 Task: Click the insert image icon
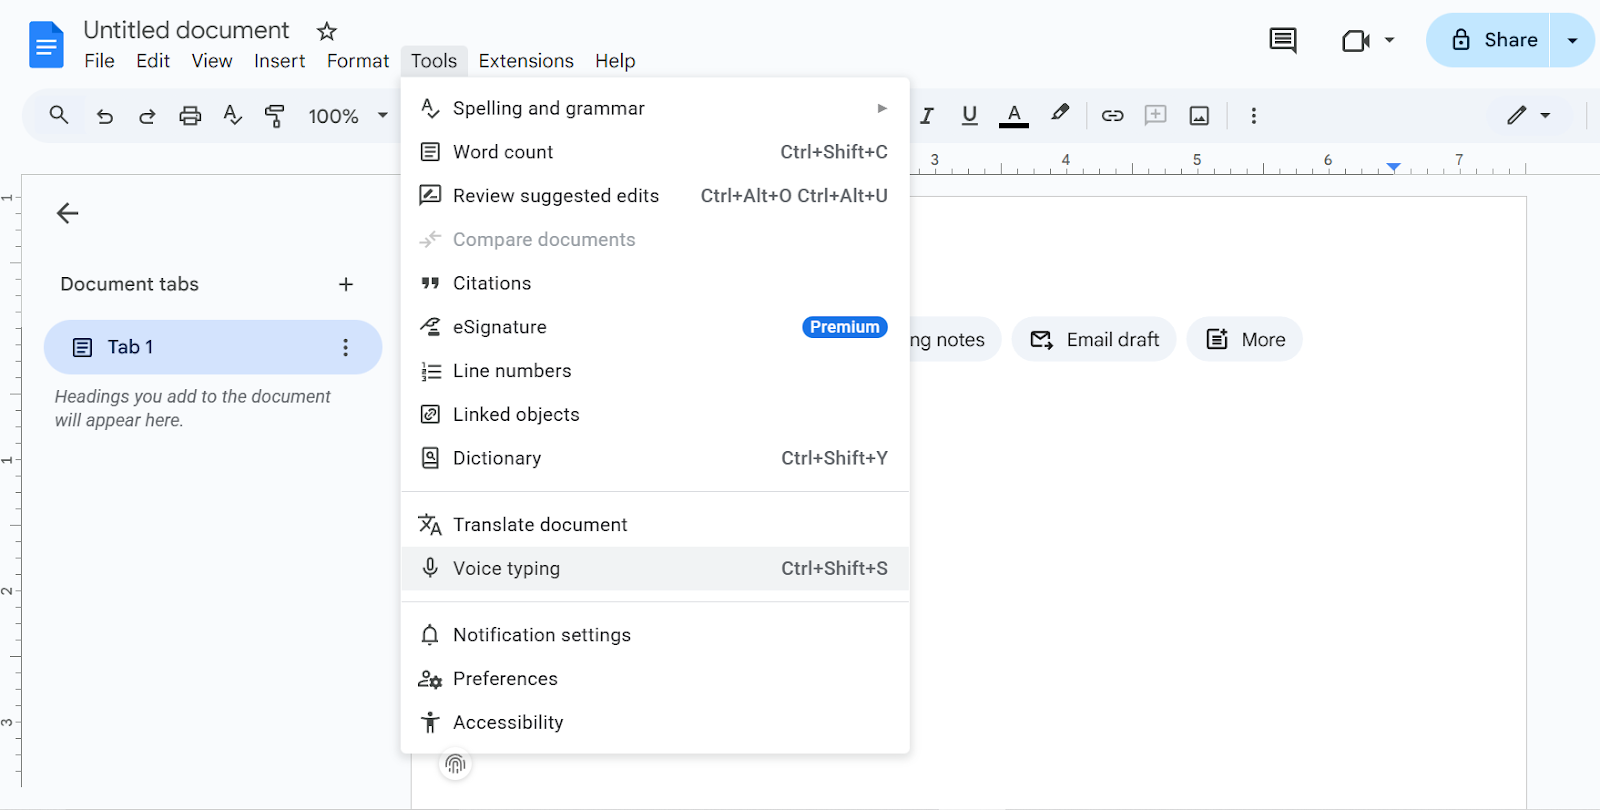(x=1199, y=116)
